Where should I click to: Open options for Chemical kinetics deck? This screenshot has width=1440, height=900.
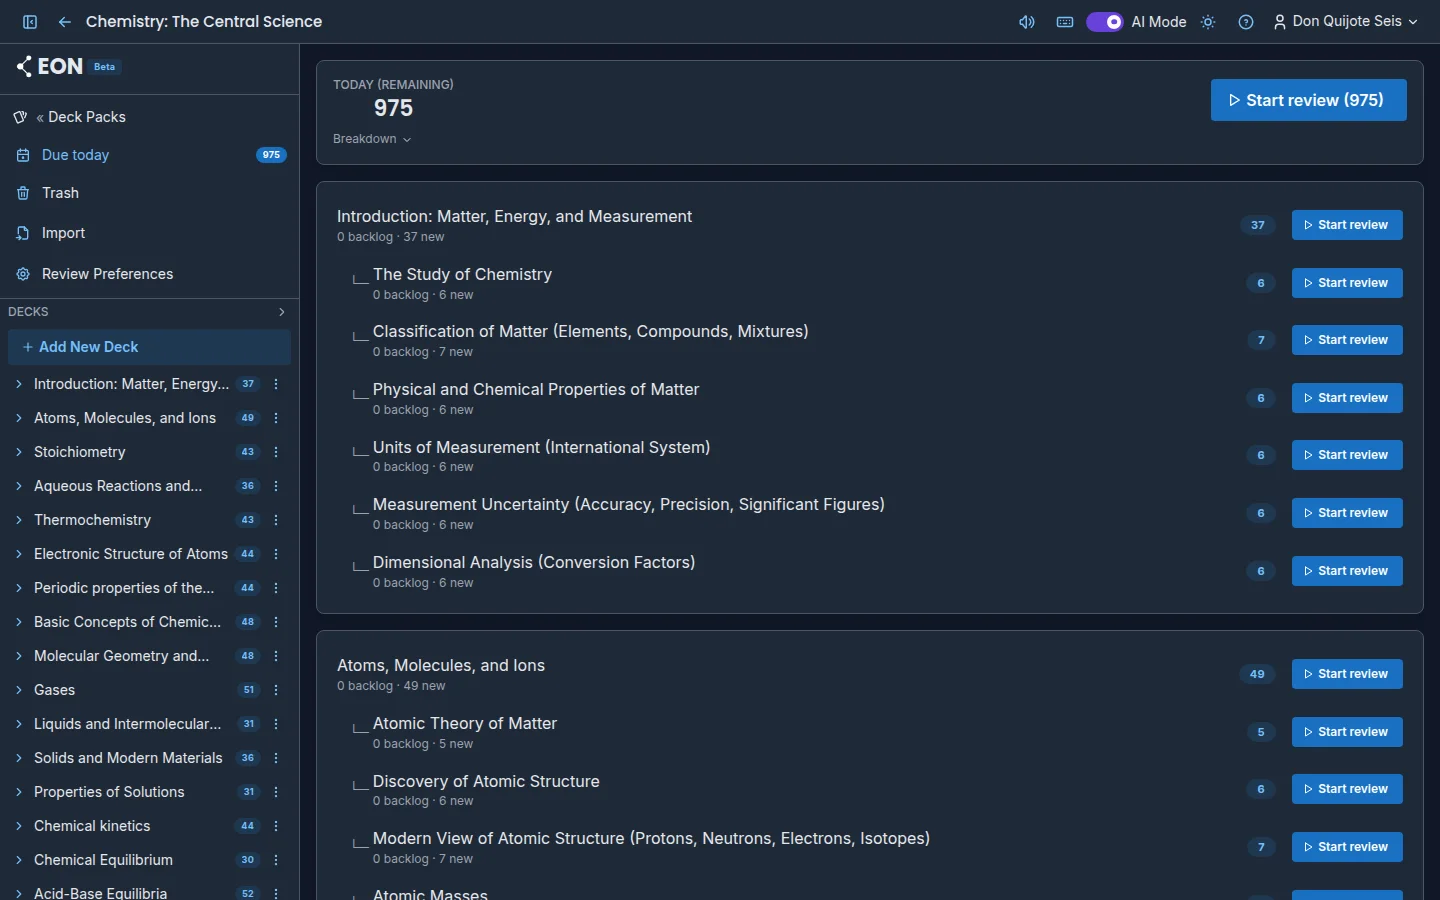(276, 826)
